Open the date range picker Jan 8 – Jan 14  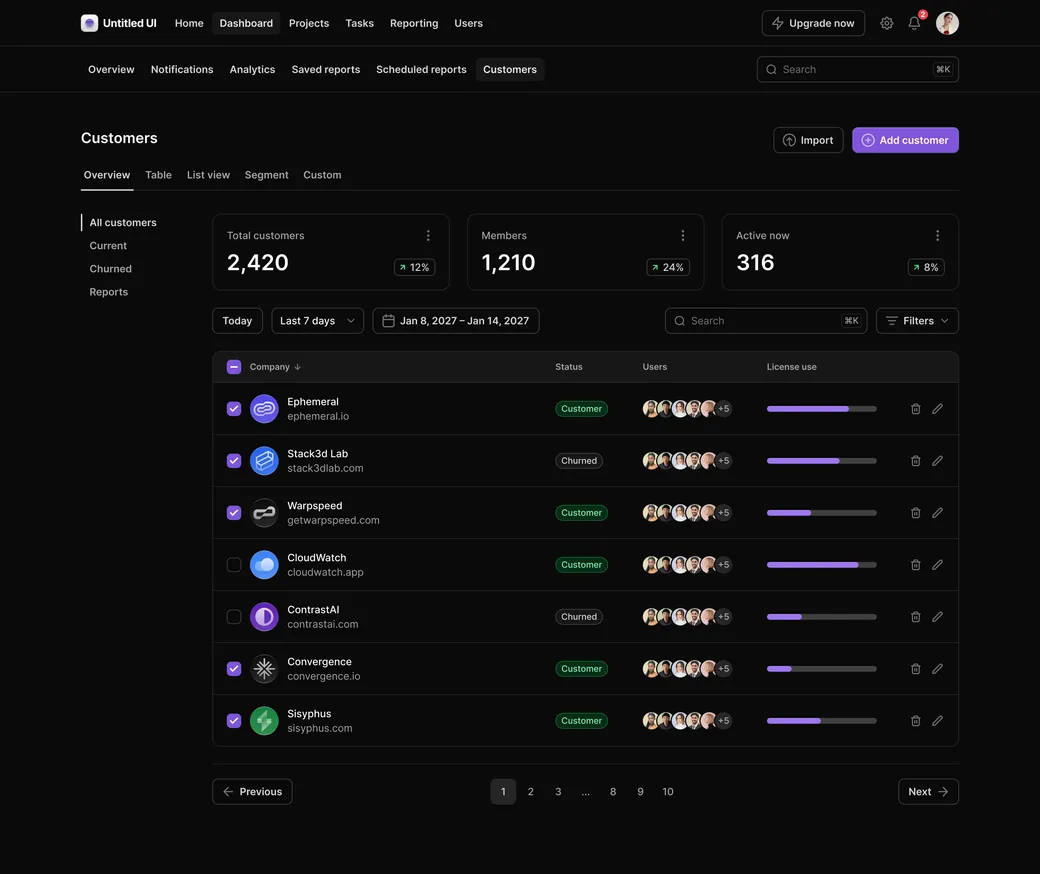[x=456, y=321]
